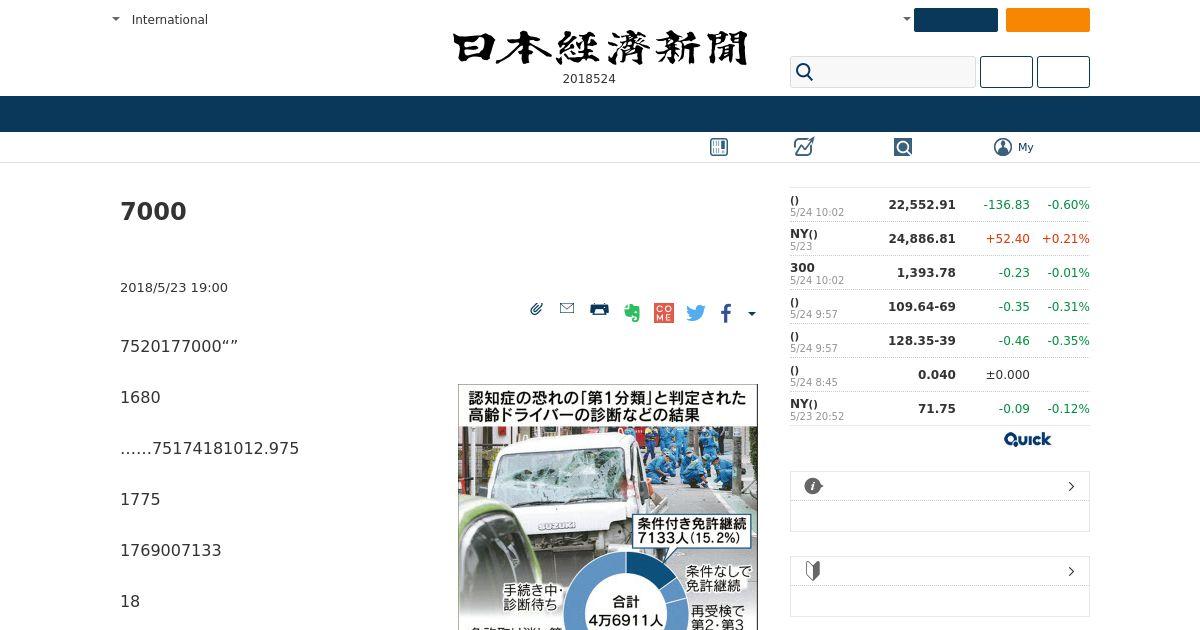The width and height of the screenshot is (1200, 630).
Task: Open the driver diagnosis infographic image
Action: click(x=608, y=507)
